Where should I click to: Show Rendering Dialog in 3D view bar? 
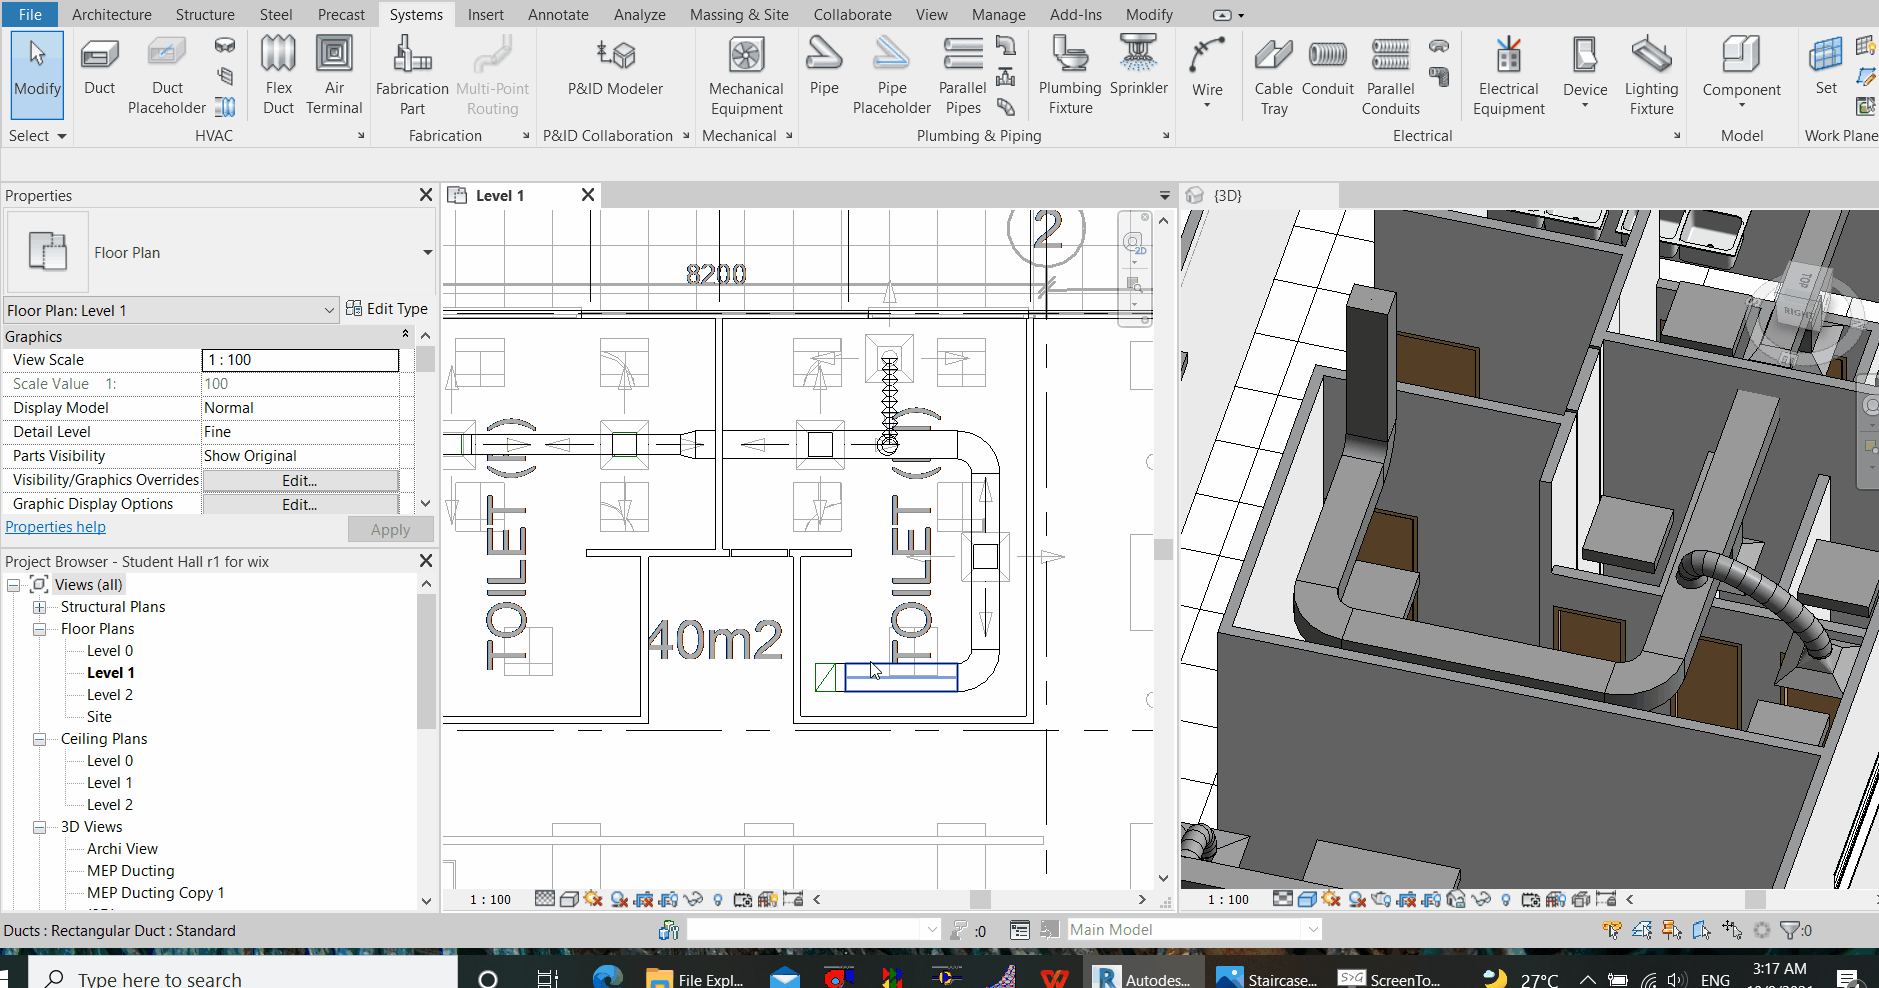coord(1380,899)
